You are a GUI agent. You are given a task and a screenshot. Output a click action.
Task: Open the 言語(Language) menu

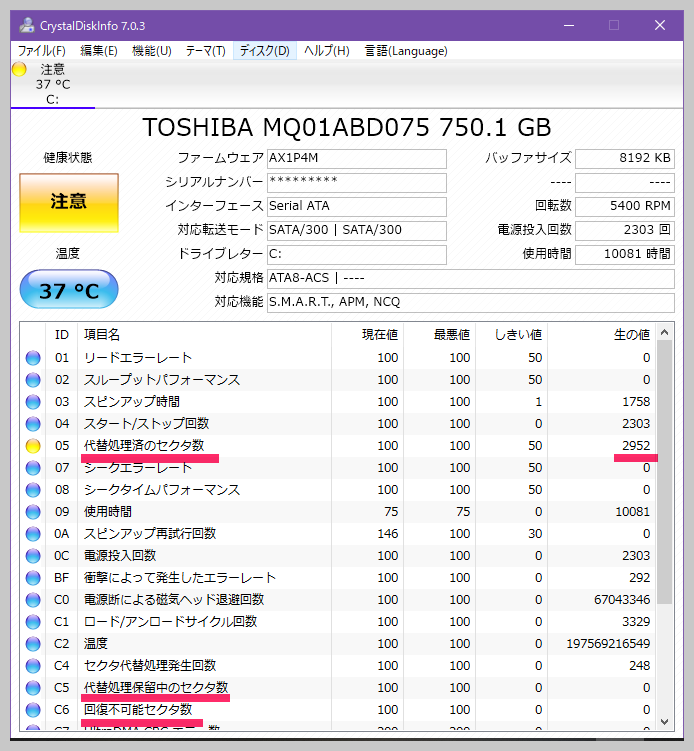(406, 51)
